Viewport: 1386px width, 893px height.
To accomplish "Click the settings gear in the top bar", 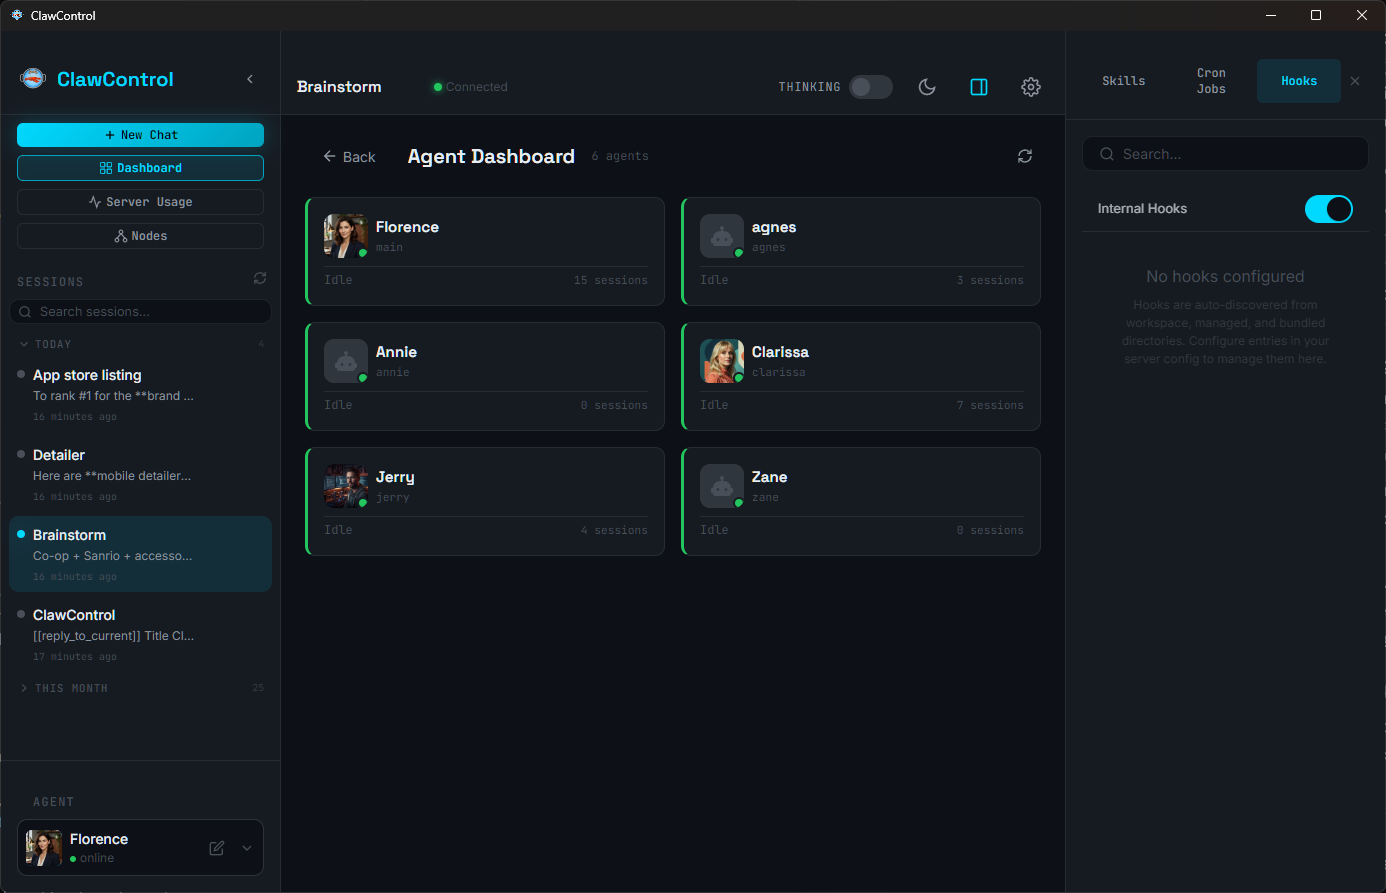I will [x=1030, y=87].
